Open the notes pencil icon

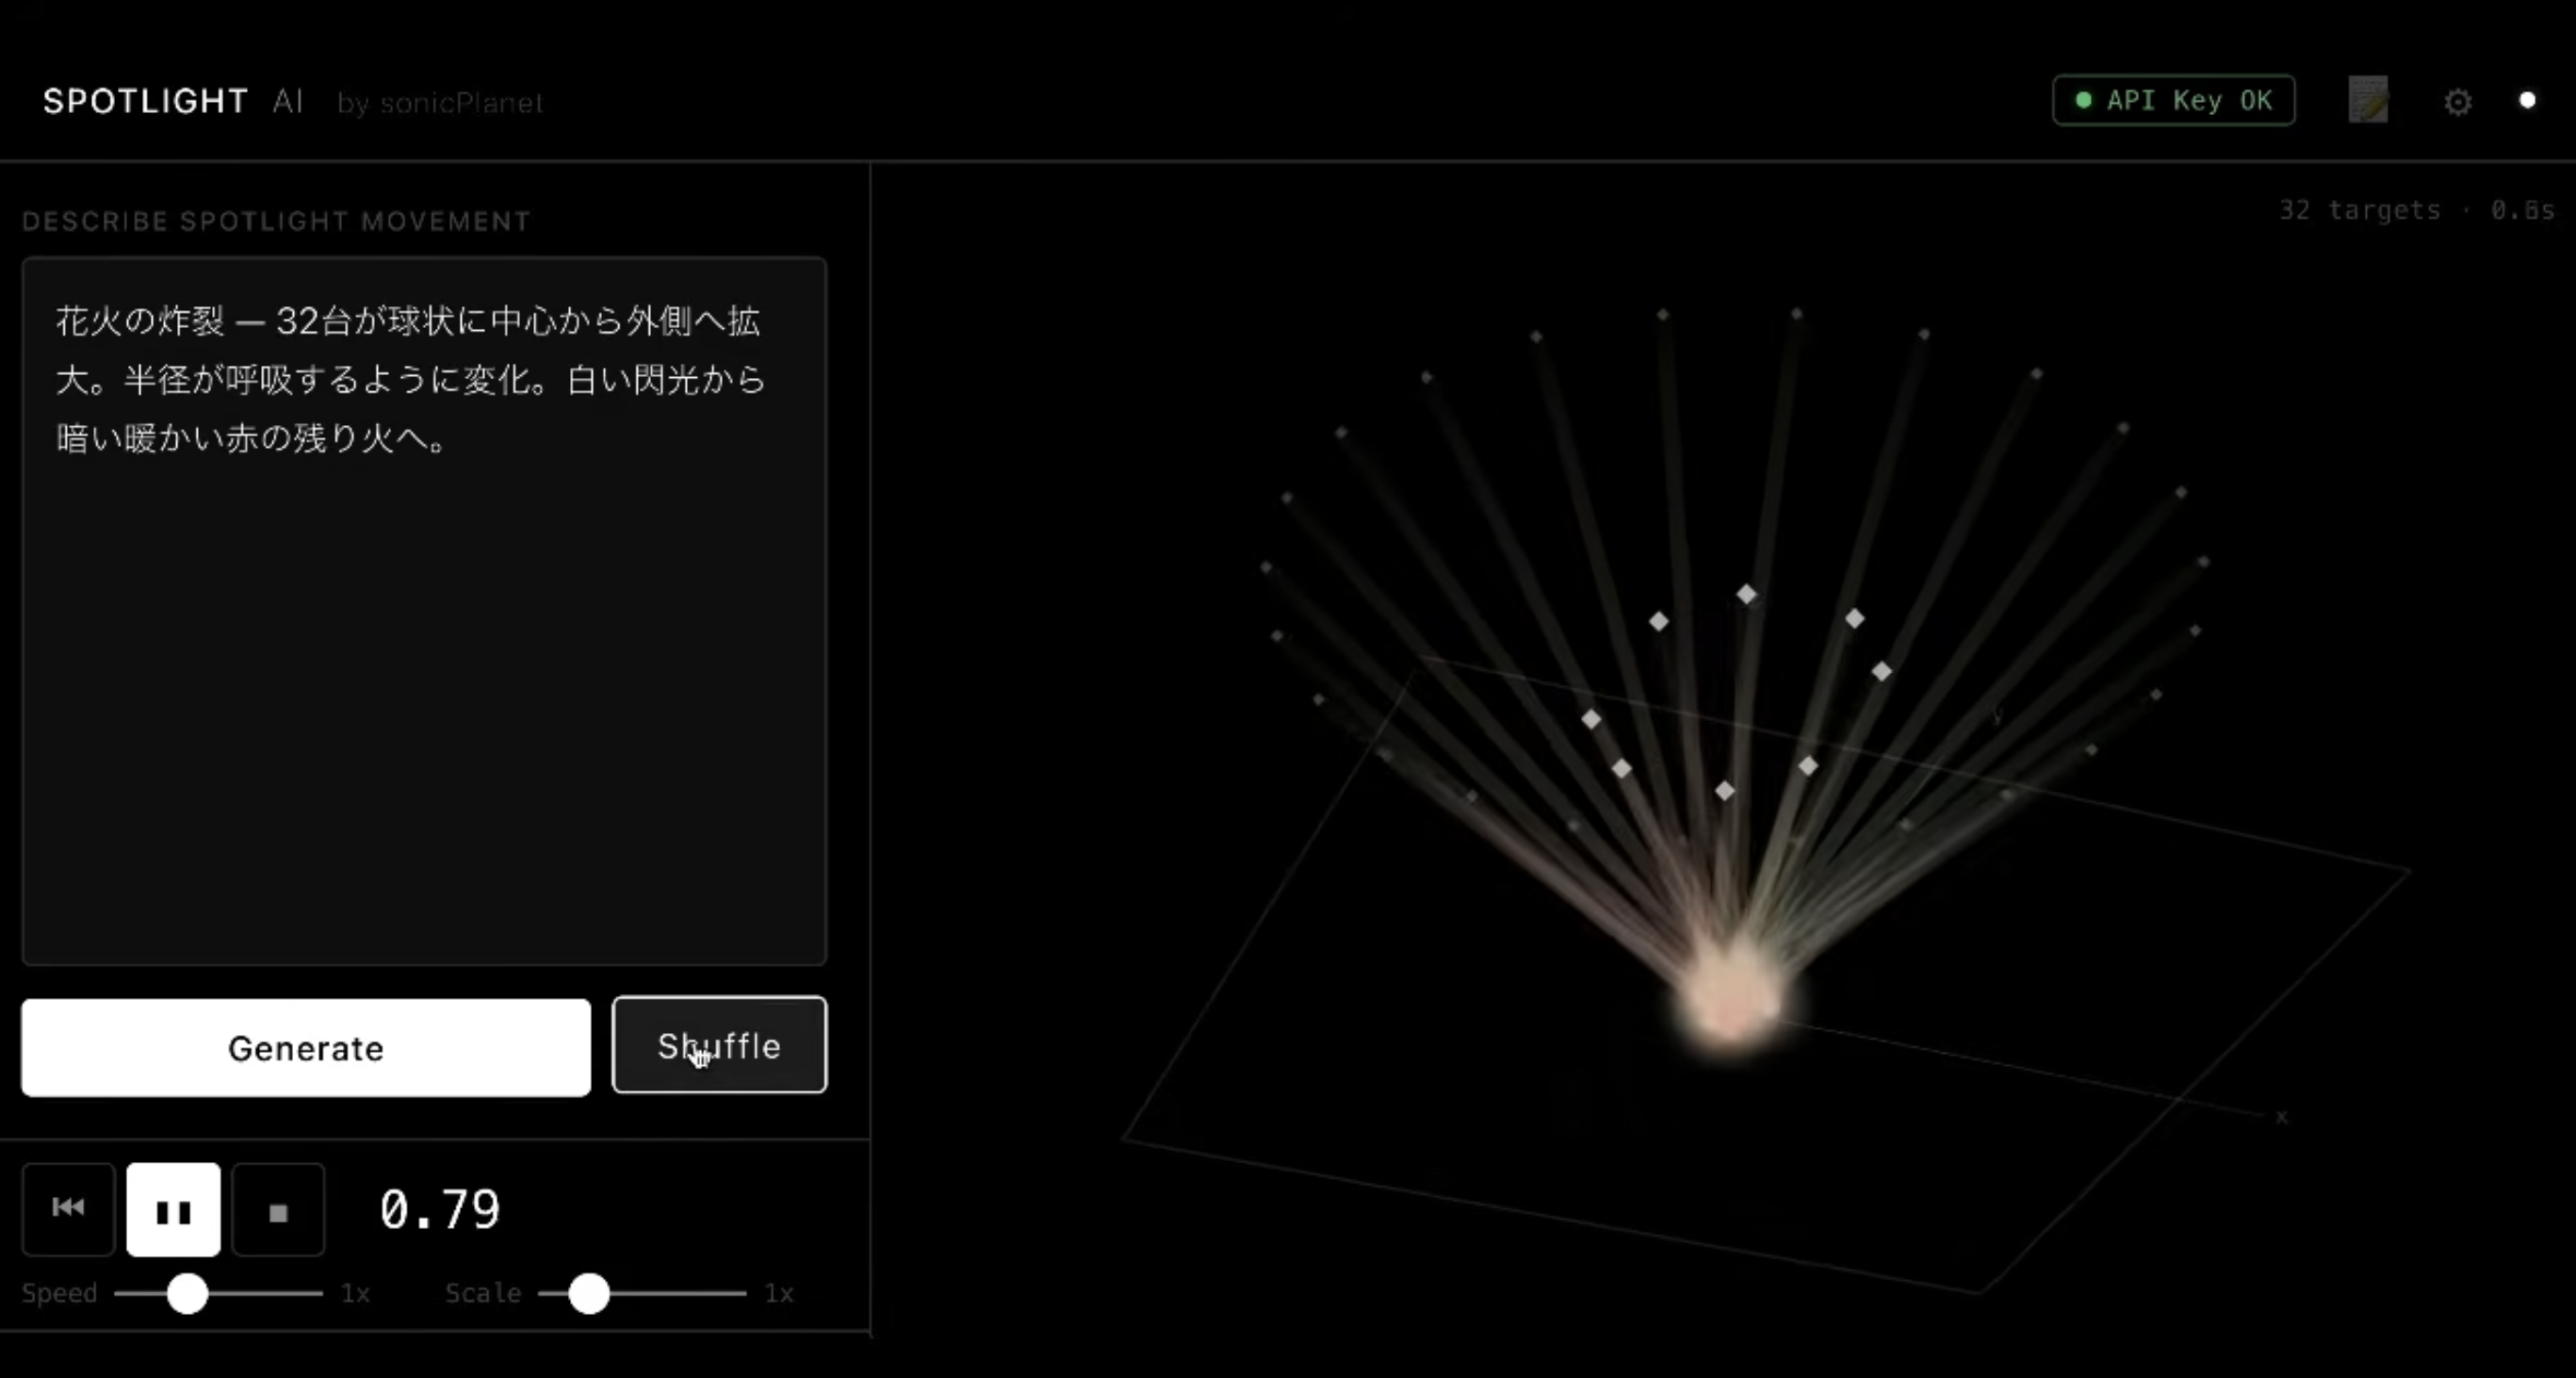2368,100
